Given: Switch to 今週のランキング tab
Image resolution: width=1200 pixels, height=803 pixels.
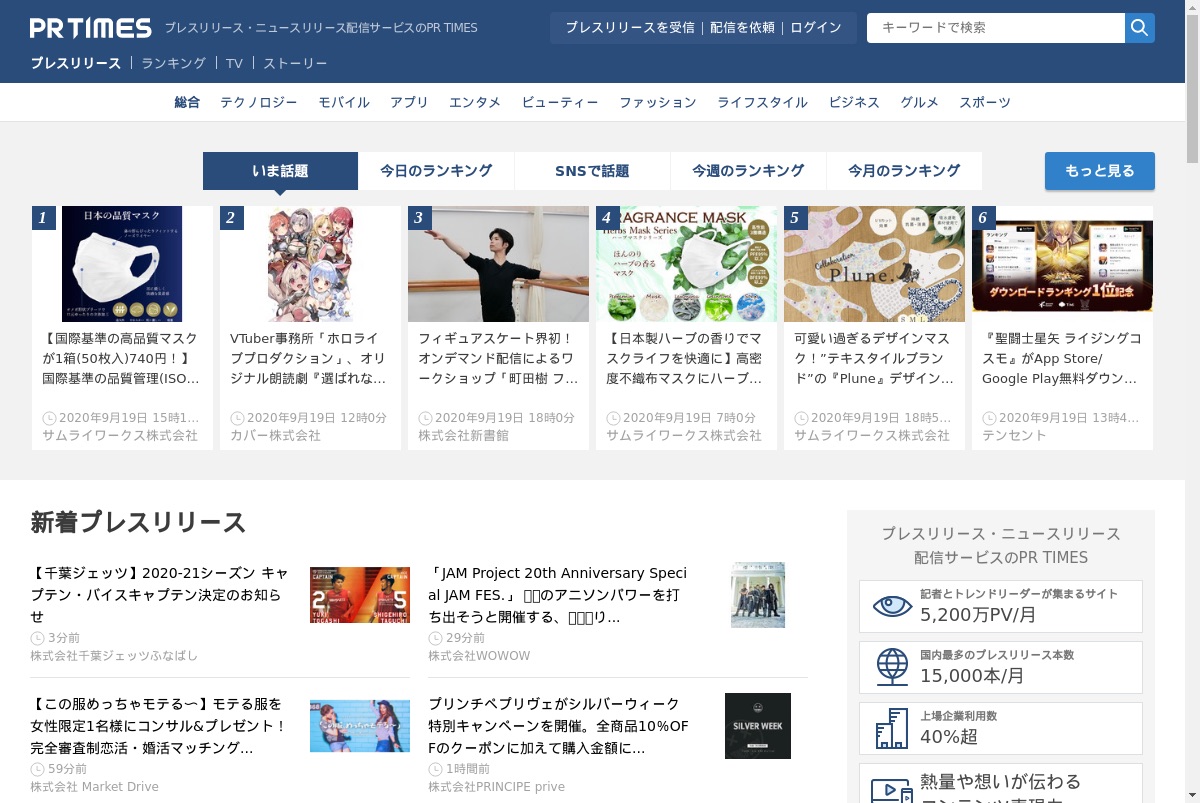Looking at the screenshot, I should [x=748, y=171].
